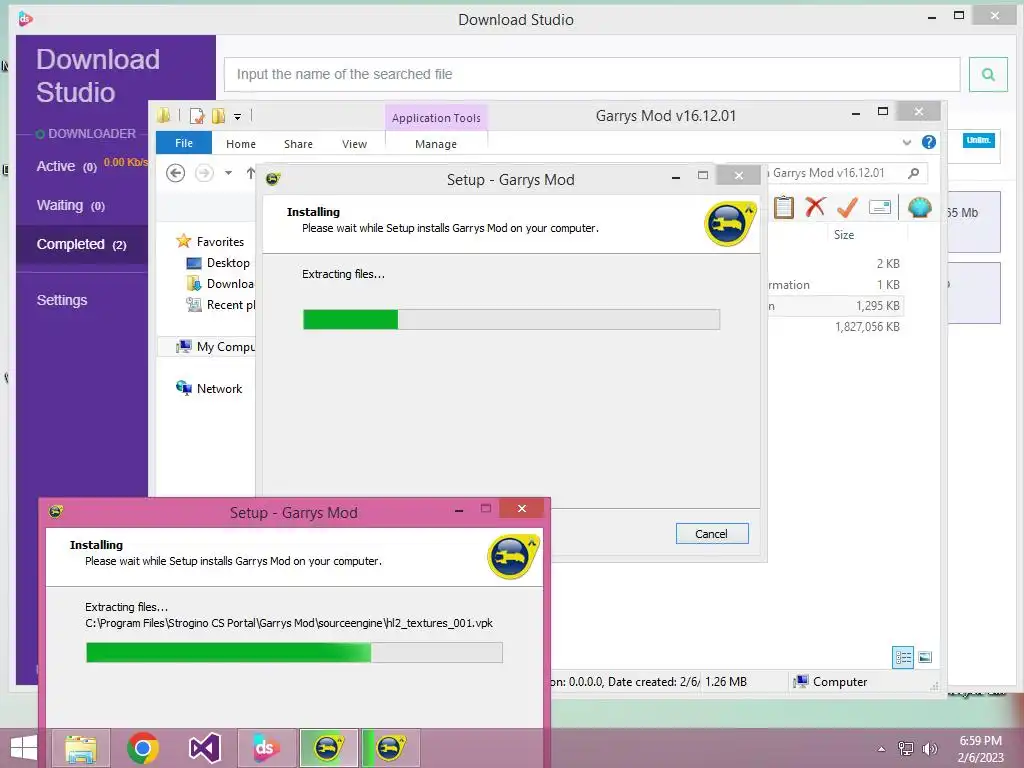Viewport: 1024px width, 768px height.
Task: Close the pink Setup - Garrys Mod window
Action: pos(521,508)
